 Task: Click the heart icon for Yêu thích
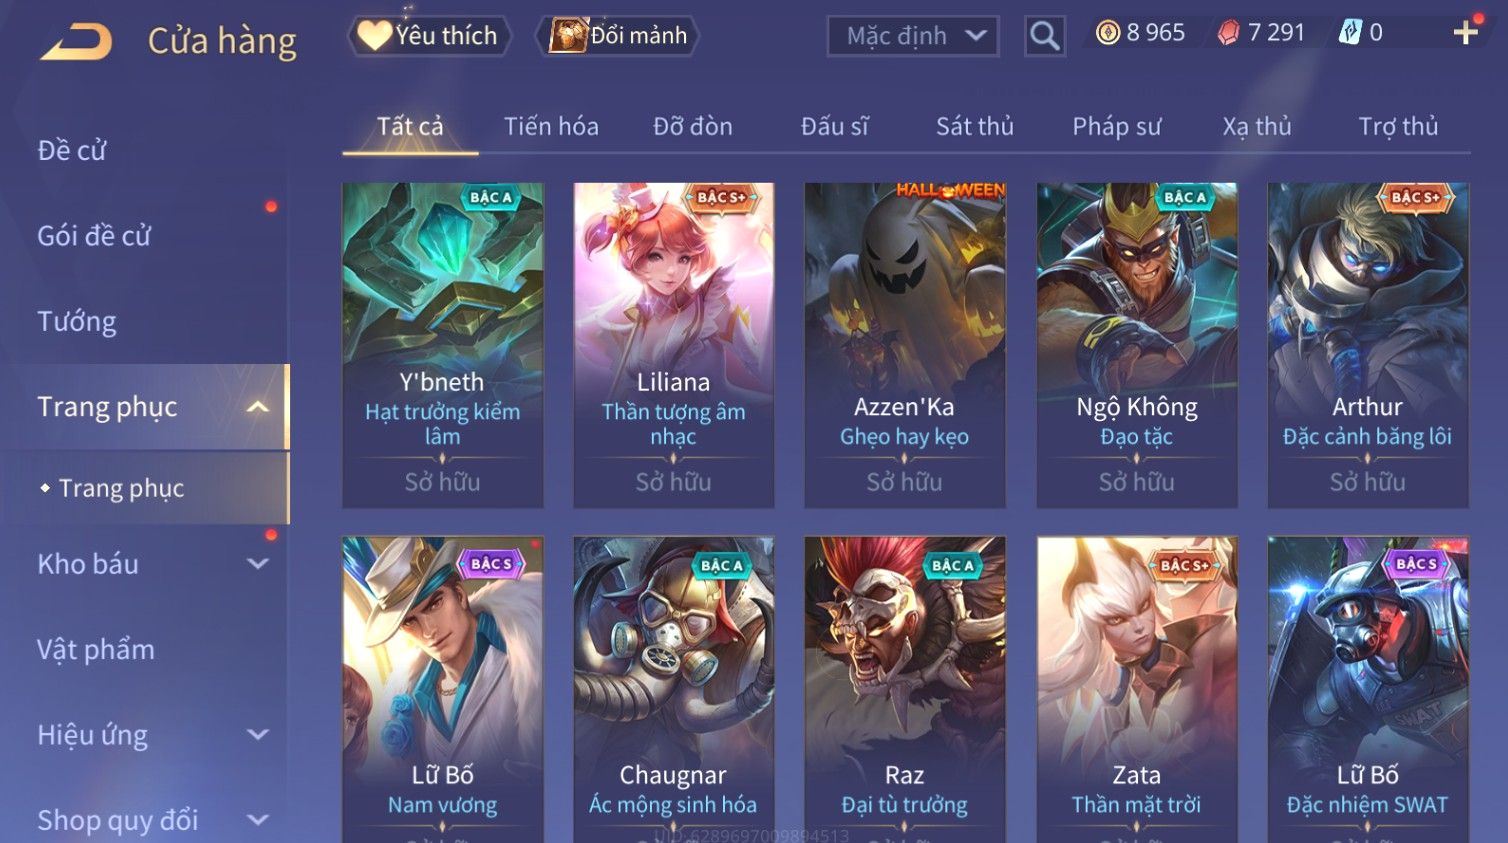[x=375, y=35]
